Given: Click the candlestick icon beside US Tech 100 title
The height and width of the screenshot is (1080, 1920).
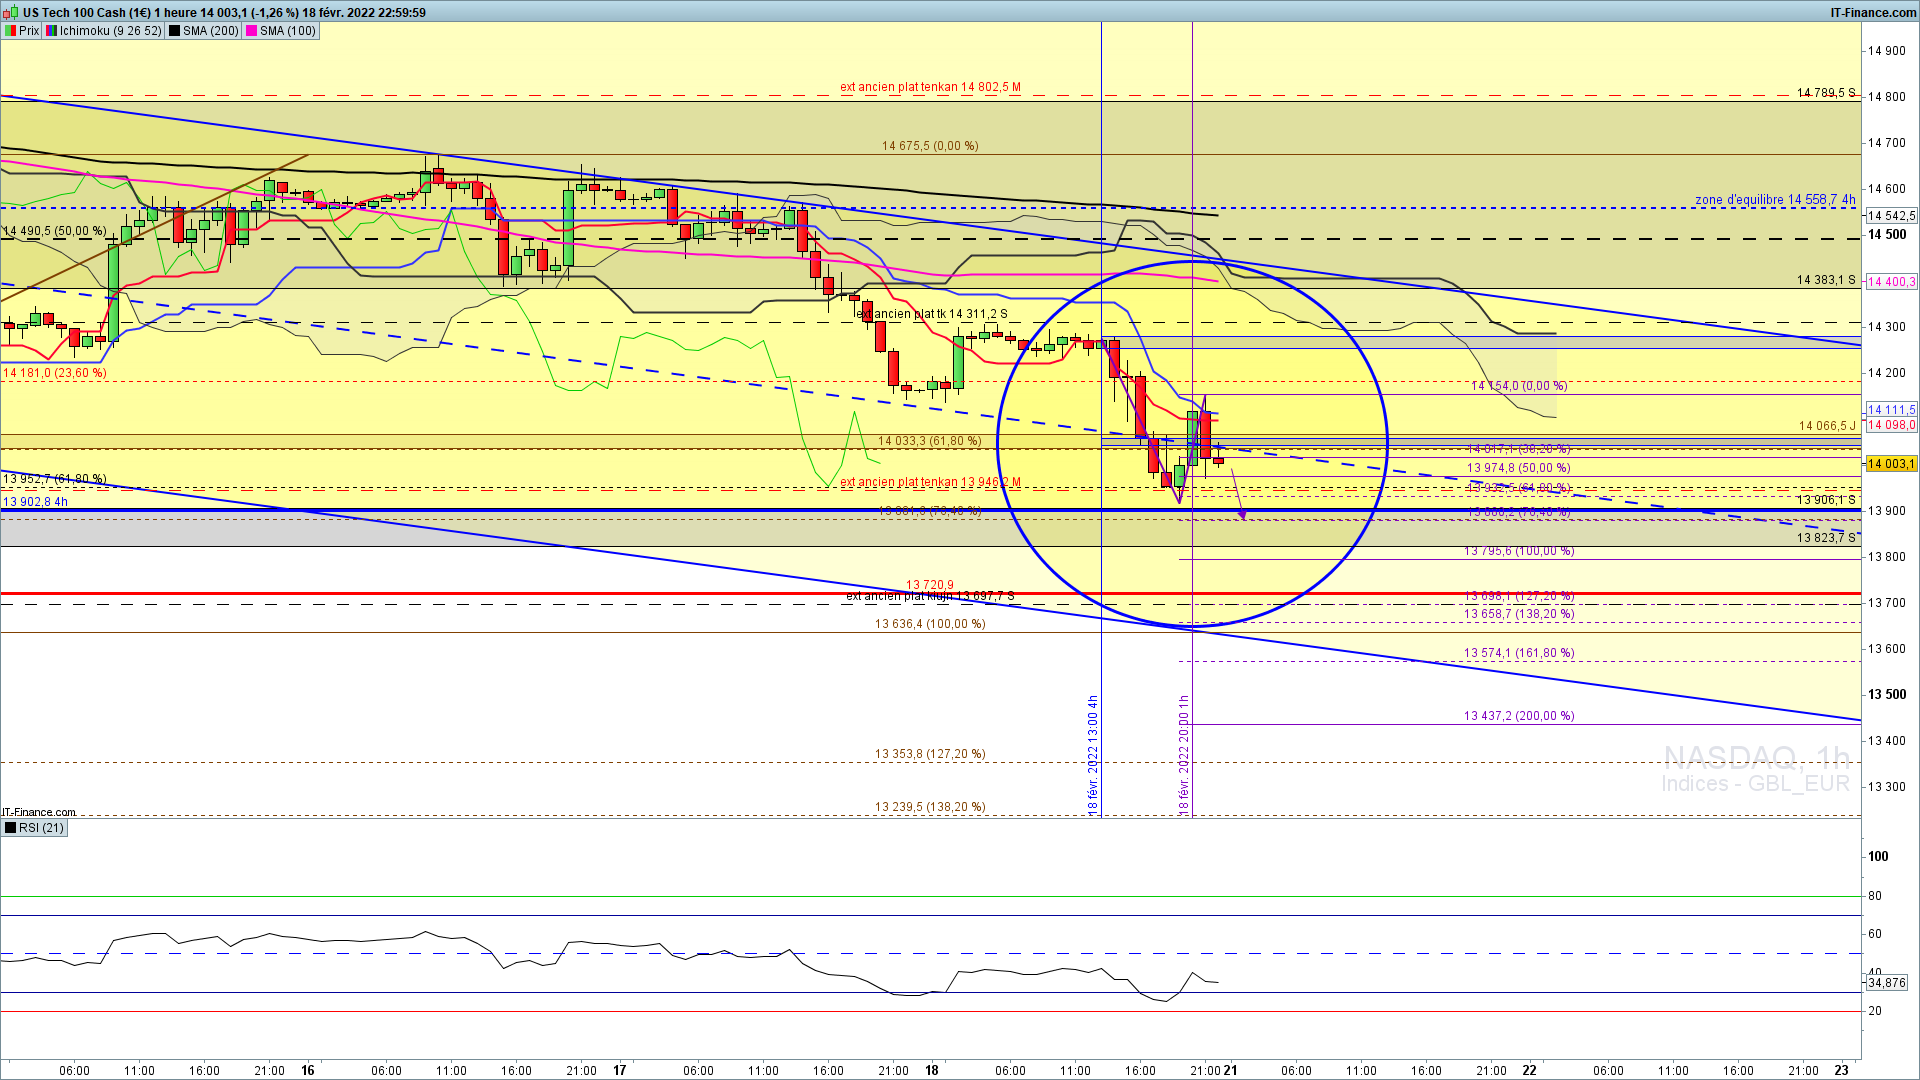Looking at the screenshot, I should coord(12,13).
